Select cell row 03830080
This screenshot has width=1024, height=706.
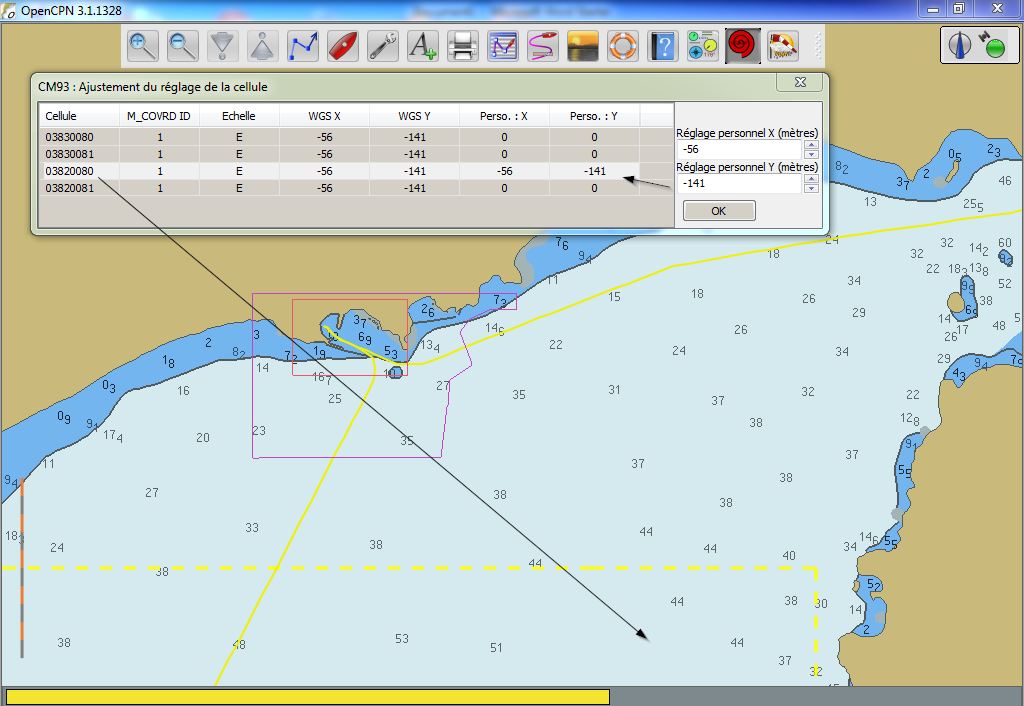click(x=356, y=137)
